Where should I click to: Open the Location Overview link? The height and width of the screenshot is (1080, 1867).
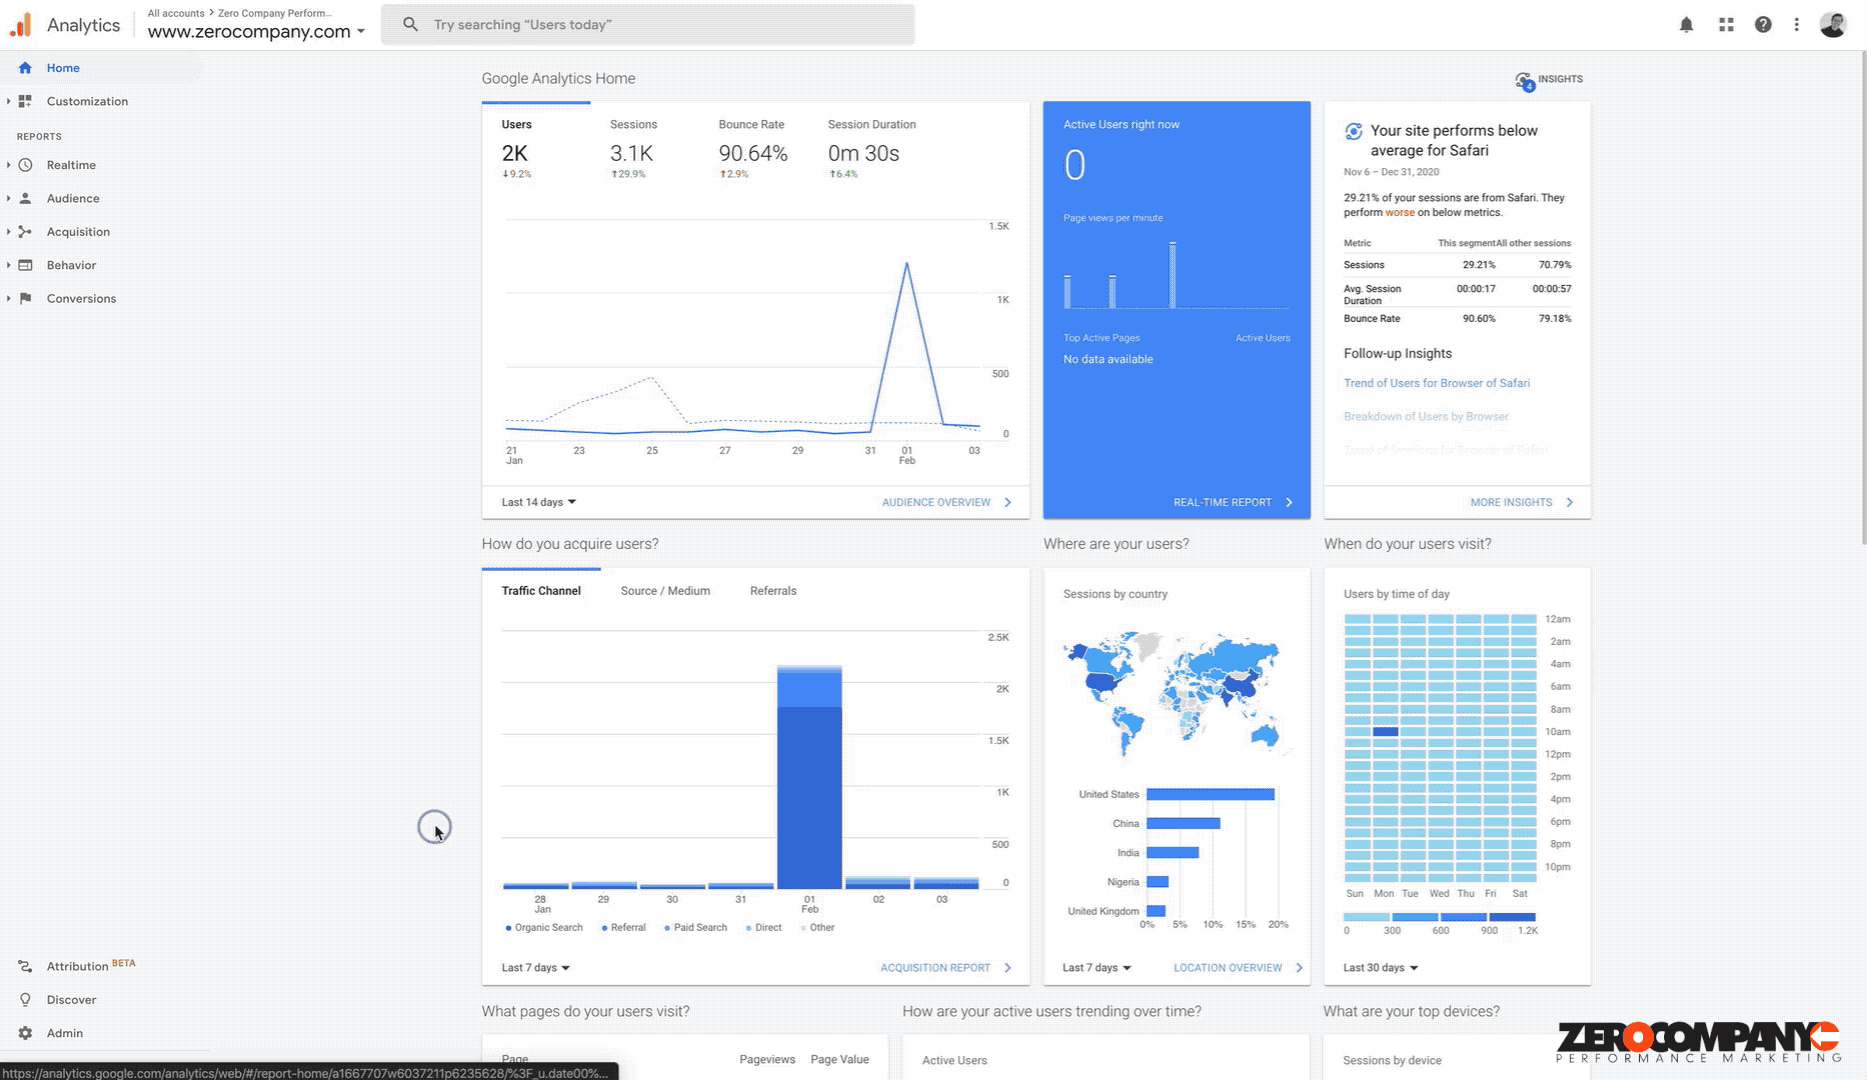(x=1227, y=968)
